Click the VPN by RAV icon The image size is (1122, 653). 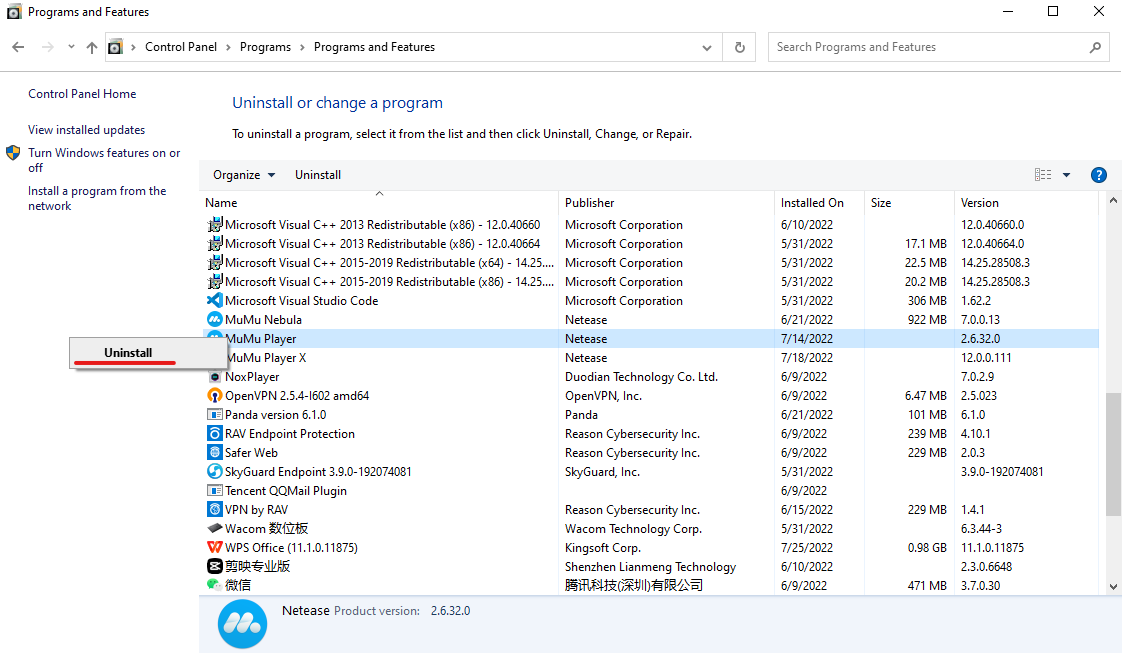click(214, 509)
